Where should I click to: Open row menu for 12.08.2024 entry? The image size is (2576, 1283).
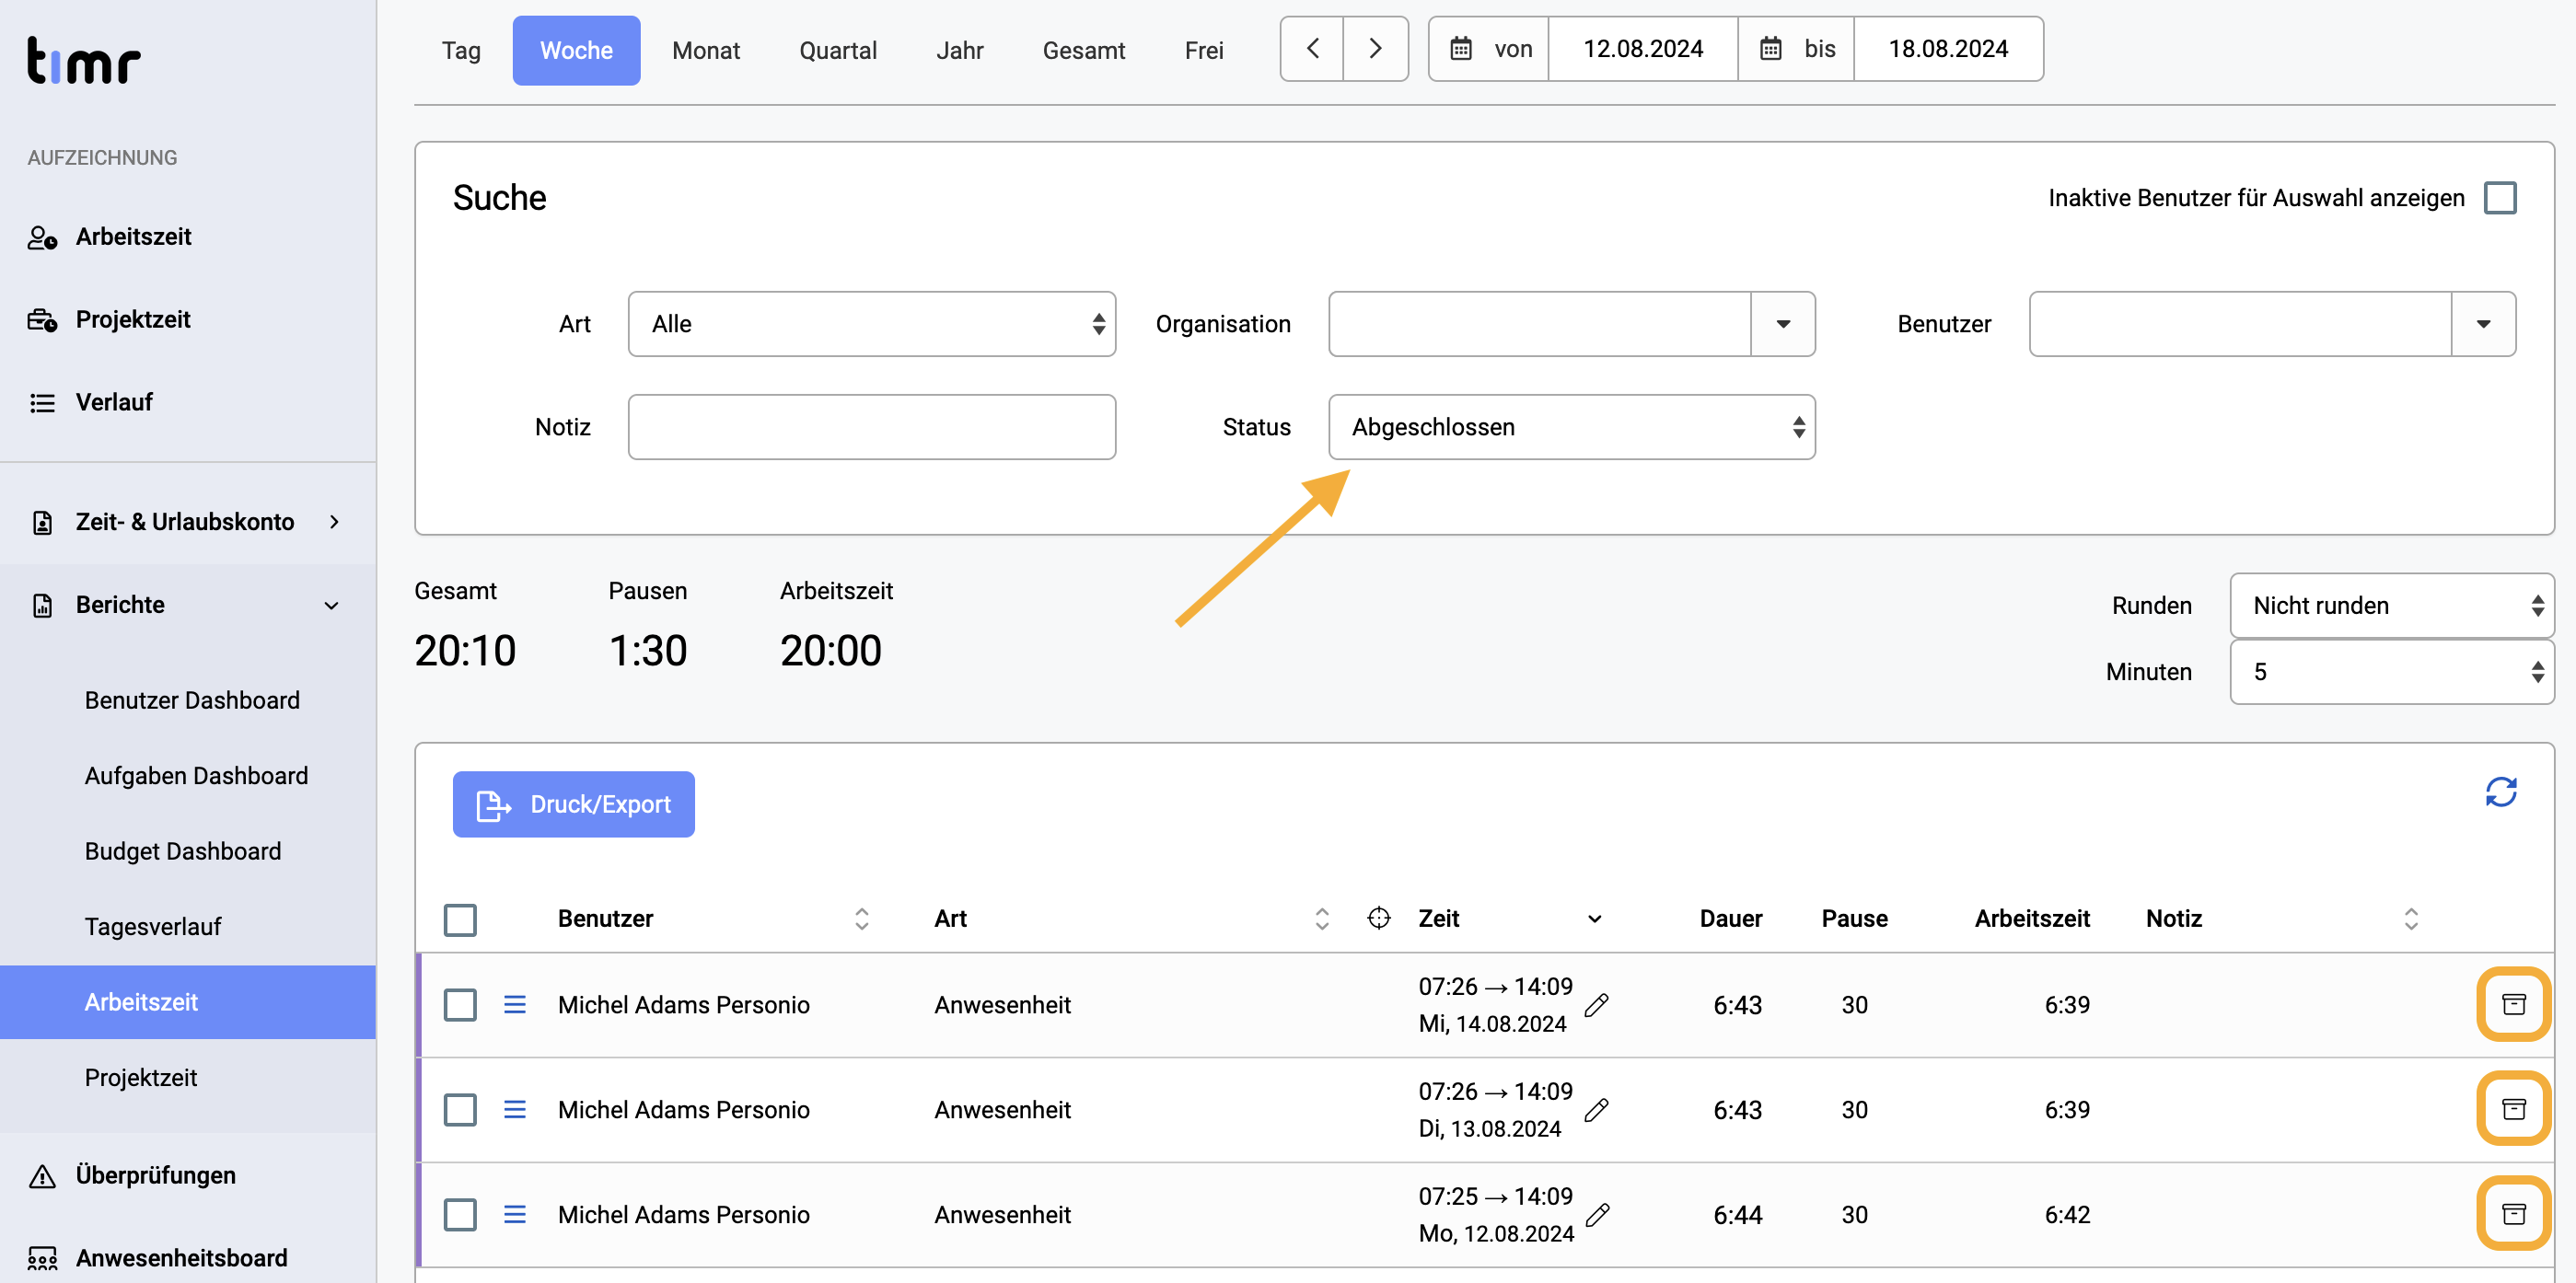pyautogui.click(x=515, y=1214)
